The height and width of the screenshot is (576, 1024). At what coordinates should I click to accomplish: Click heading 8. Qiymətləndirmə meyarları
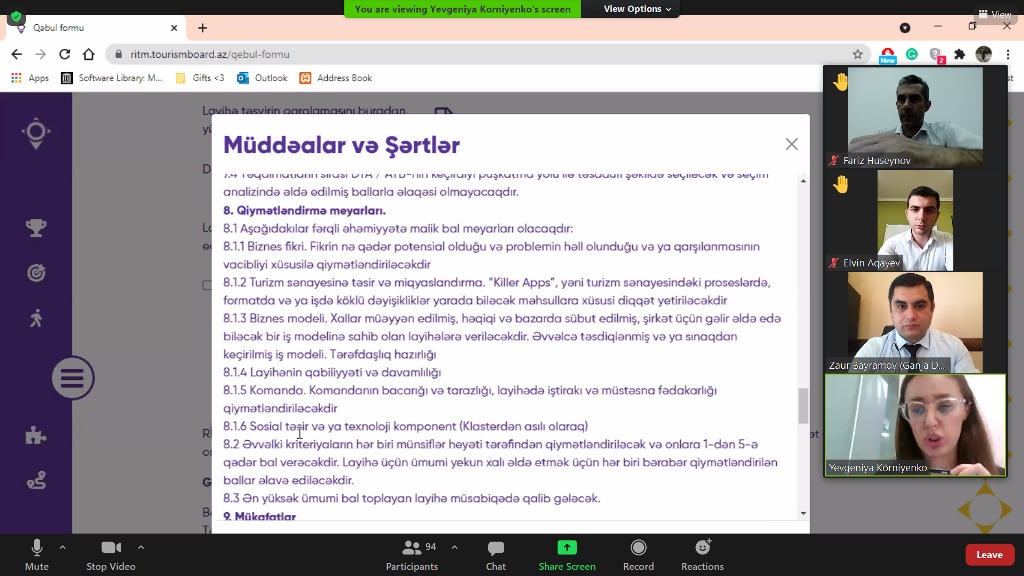304,210
